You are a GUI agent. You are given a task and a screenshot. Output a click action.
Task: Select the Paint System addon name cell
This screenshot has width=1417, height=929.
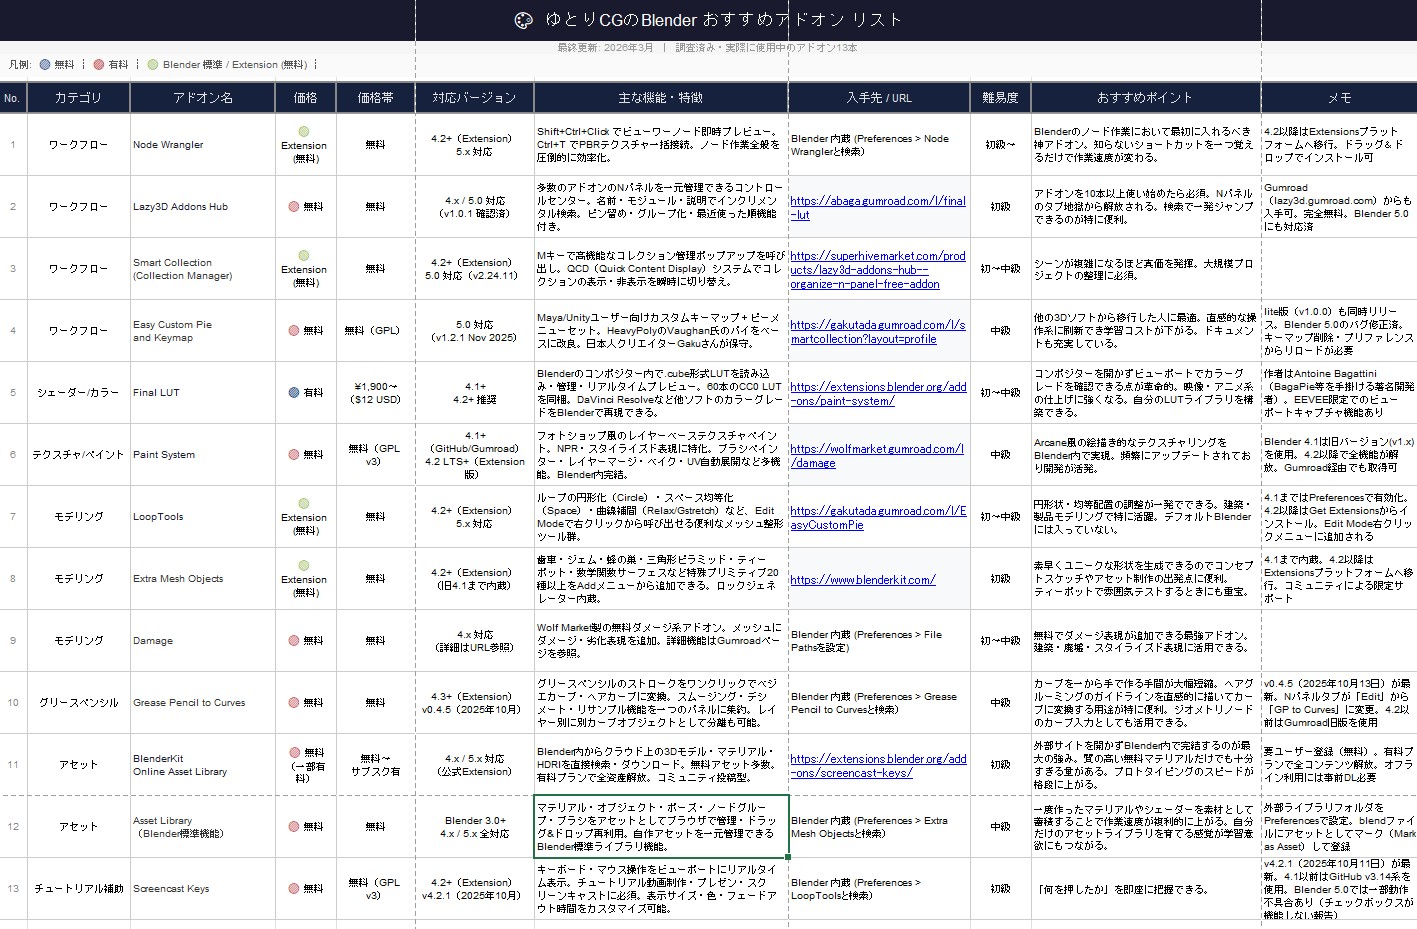click(203, 455)
